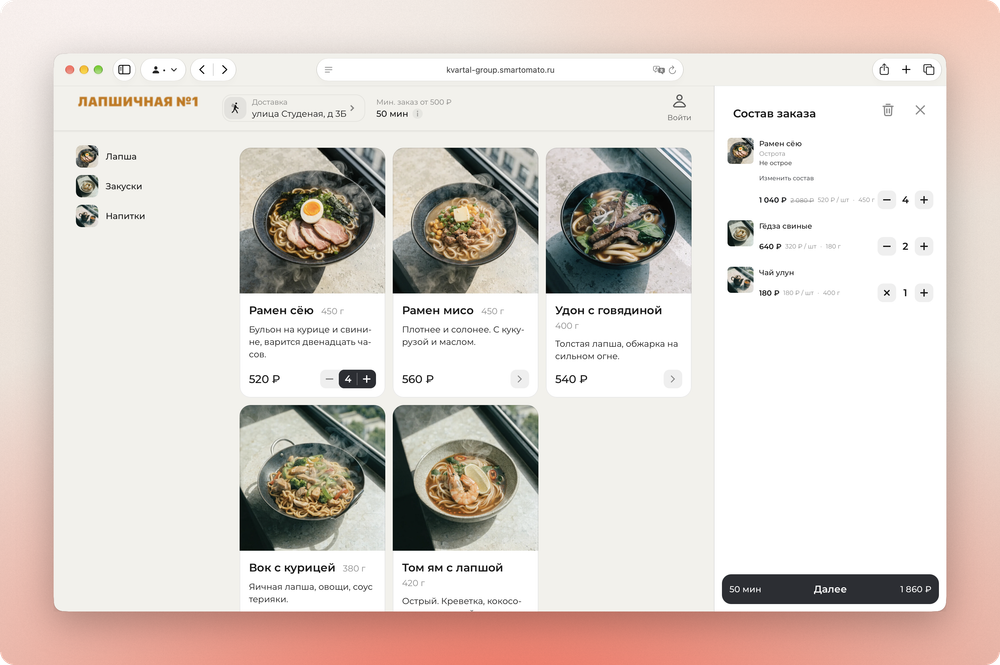Click the translate page icon
The height and width of the screenshot is (665, 1000).
tap(658, 69)
